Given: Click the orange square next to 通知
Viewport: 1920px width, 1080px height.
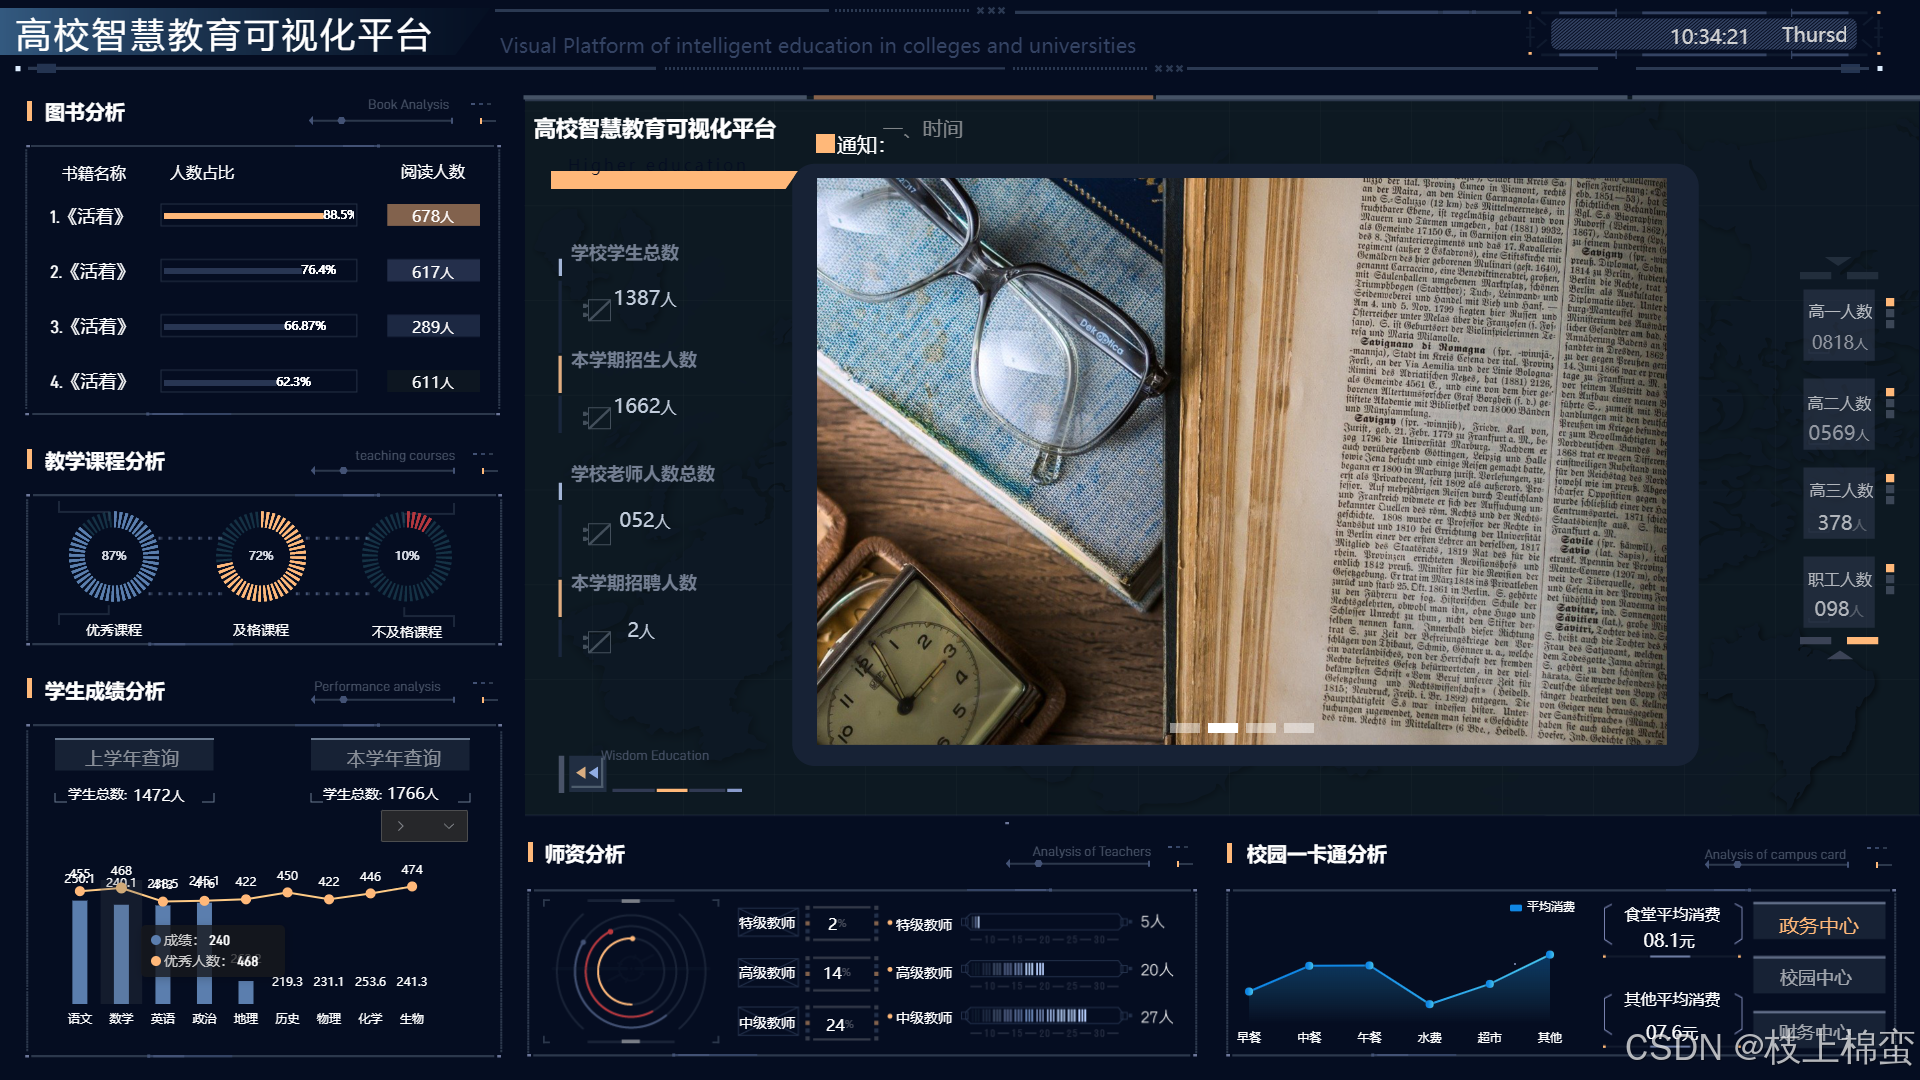Looking at the screenshot, I should click(825, 144).
